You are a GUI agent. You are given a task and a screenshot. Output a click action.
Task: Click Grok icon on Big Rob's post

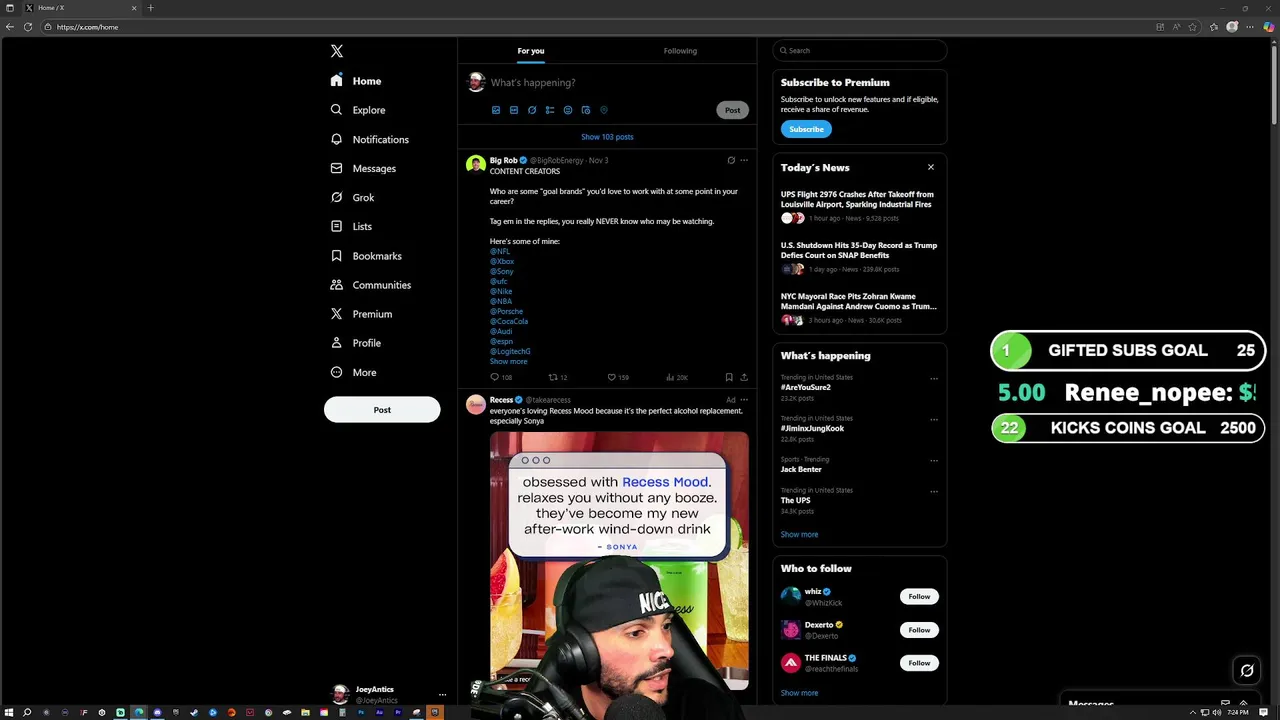click(x=731, y=160)
